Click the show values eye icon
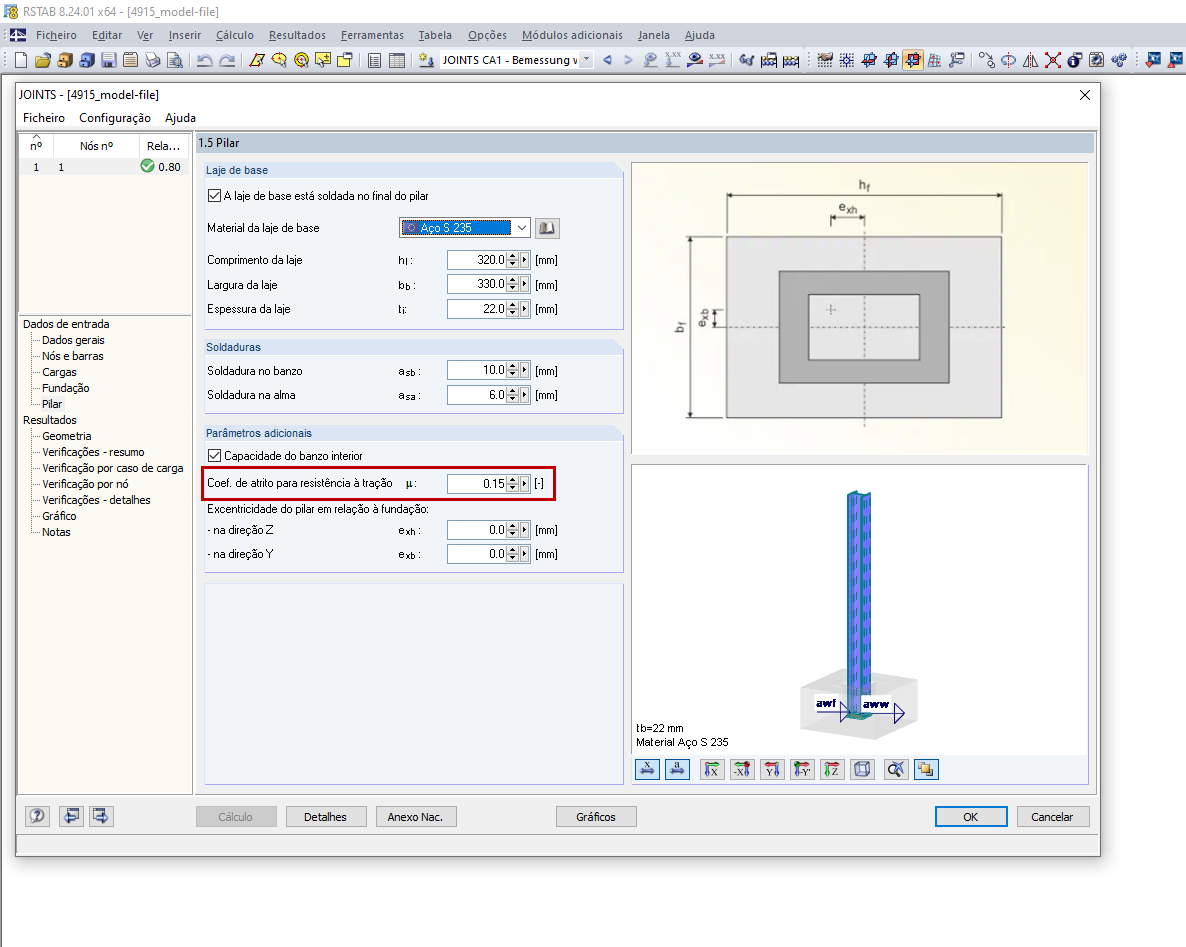 (695, 60)
